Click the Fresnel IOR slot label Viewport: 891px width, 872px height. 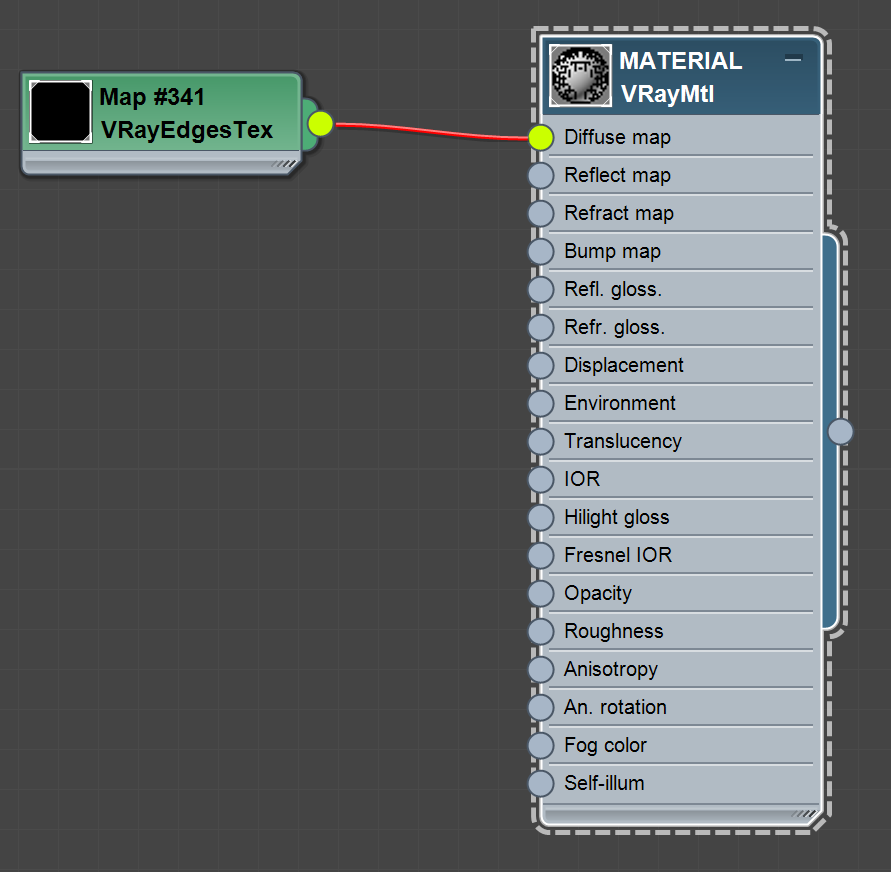coord(618,556)
